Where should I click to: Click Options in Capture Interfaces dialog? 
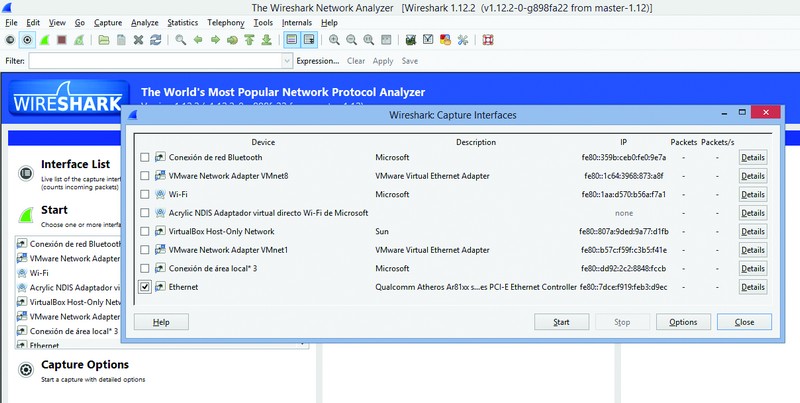tap(683, 322)
